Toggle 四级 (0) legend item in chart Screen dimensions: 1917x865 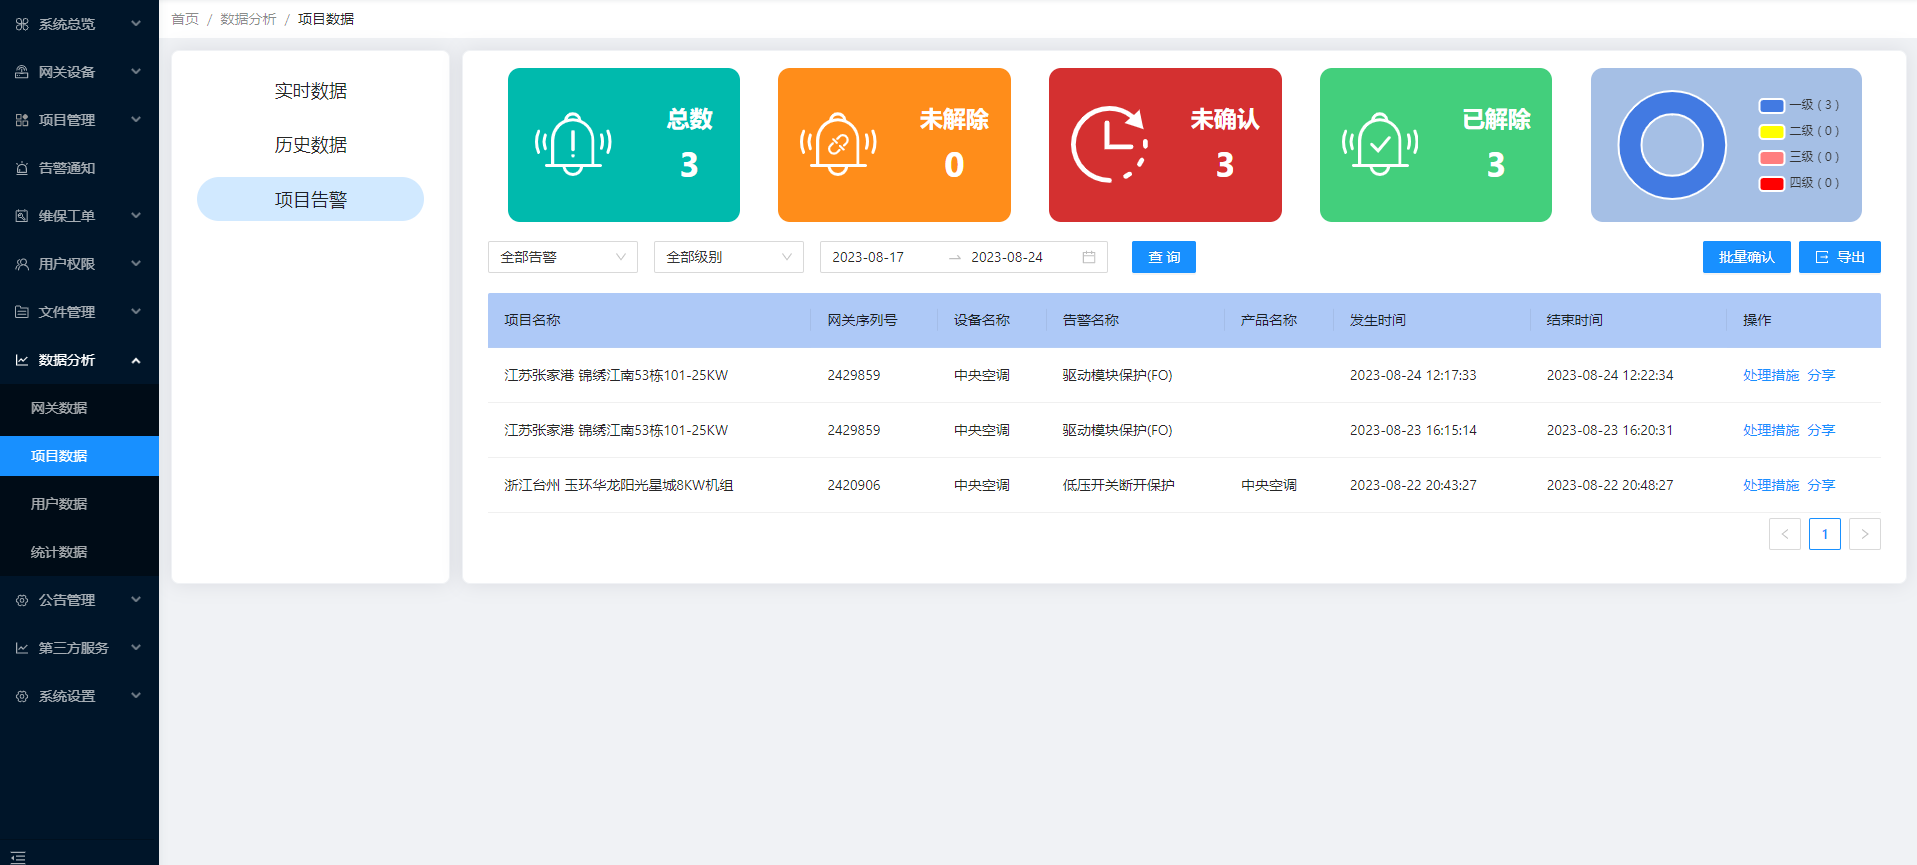pos(1799,183)
